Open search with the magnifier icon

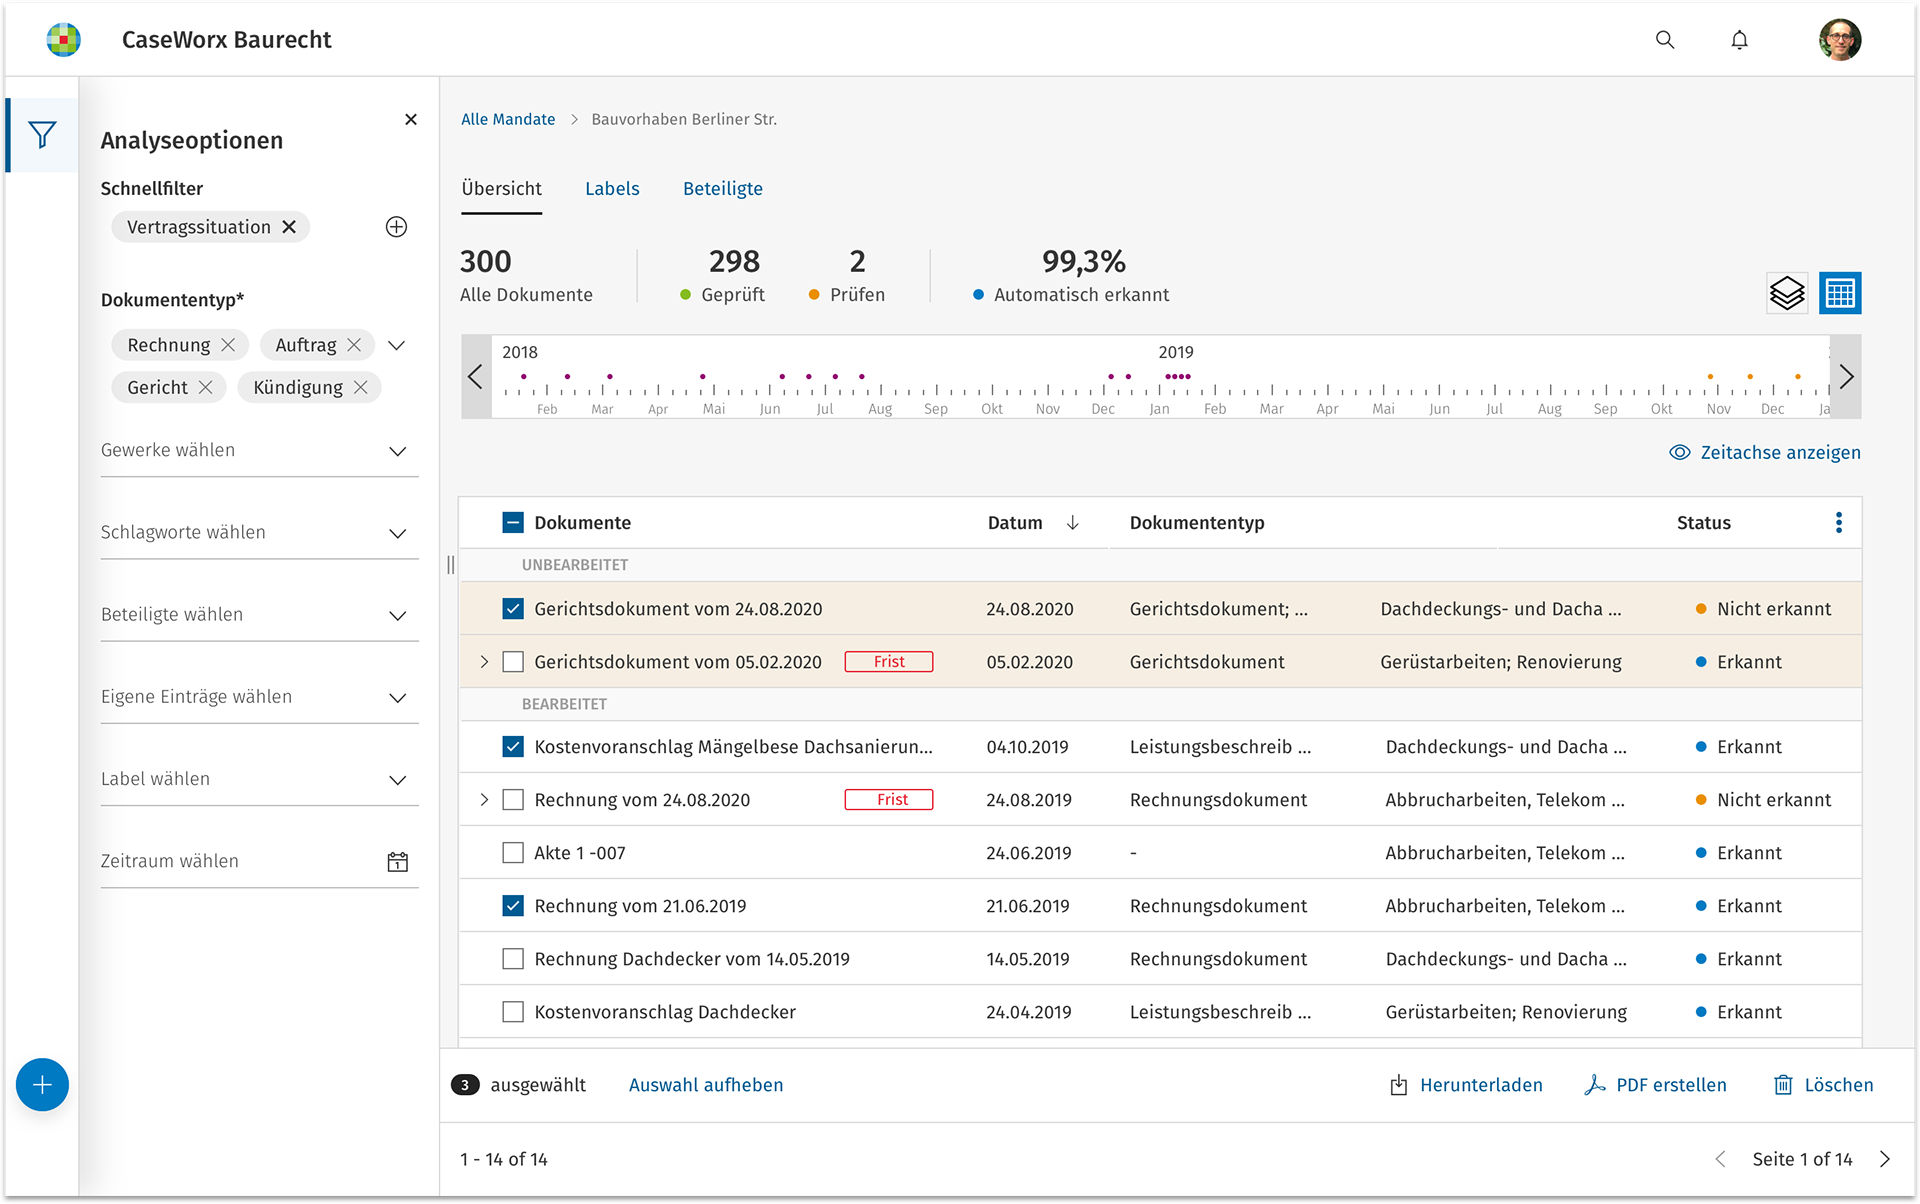click(x=1665, y=40)
